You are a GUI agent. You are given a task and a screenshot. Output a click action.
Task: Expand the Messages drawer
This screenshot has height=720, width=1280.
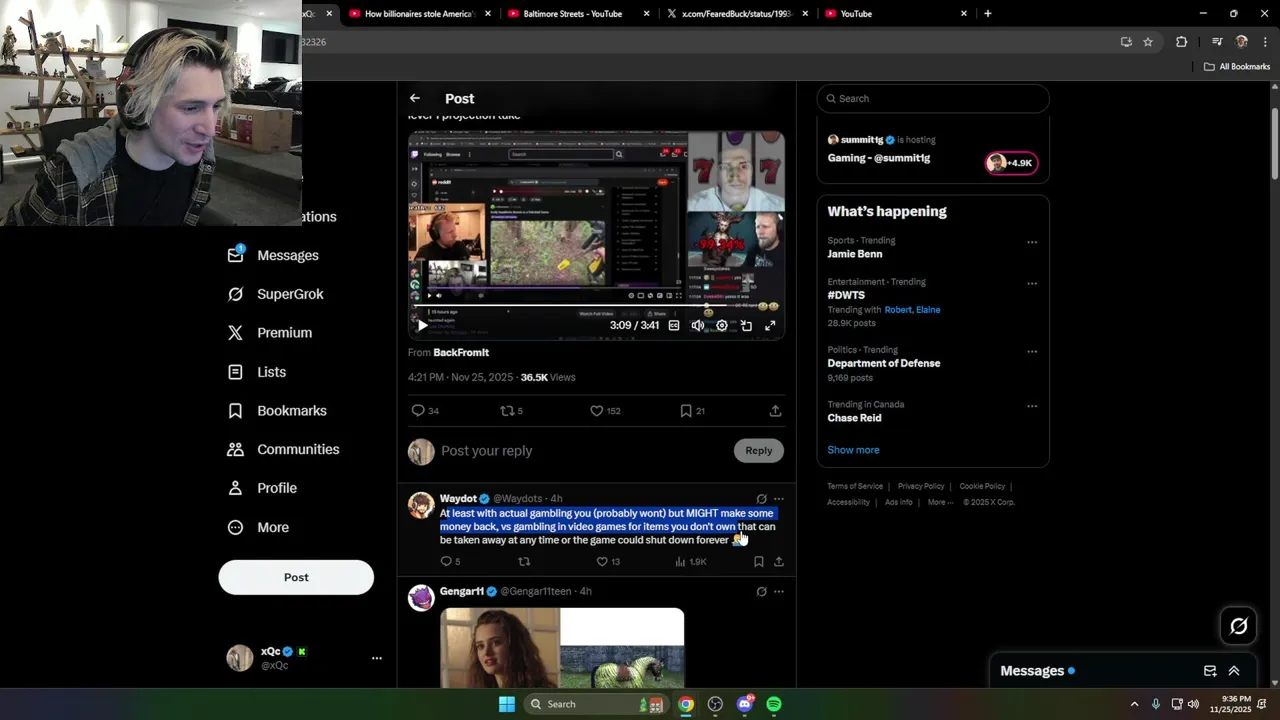(x=1234, y=671)
